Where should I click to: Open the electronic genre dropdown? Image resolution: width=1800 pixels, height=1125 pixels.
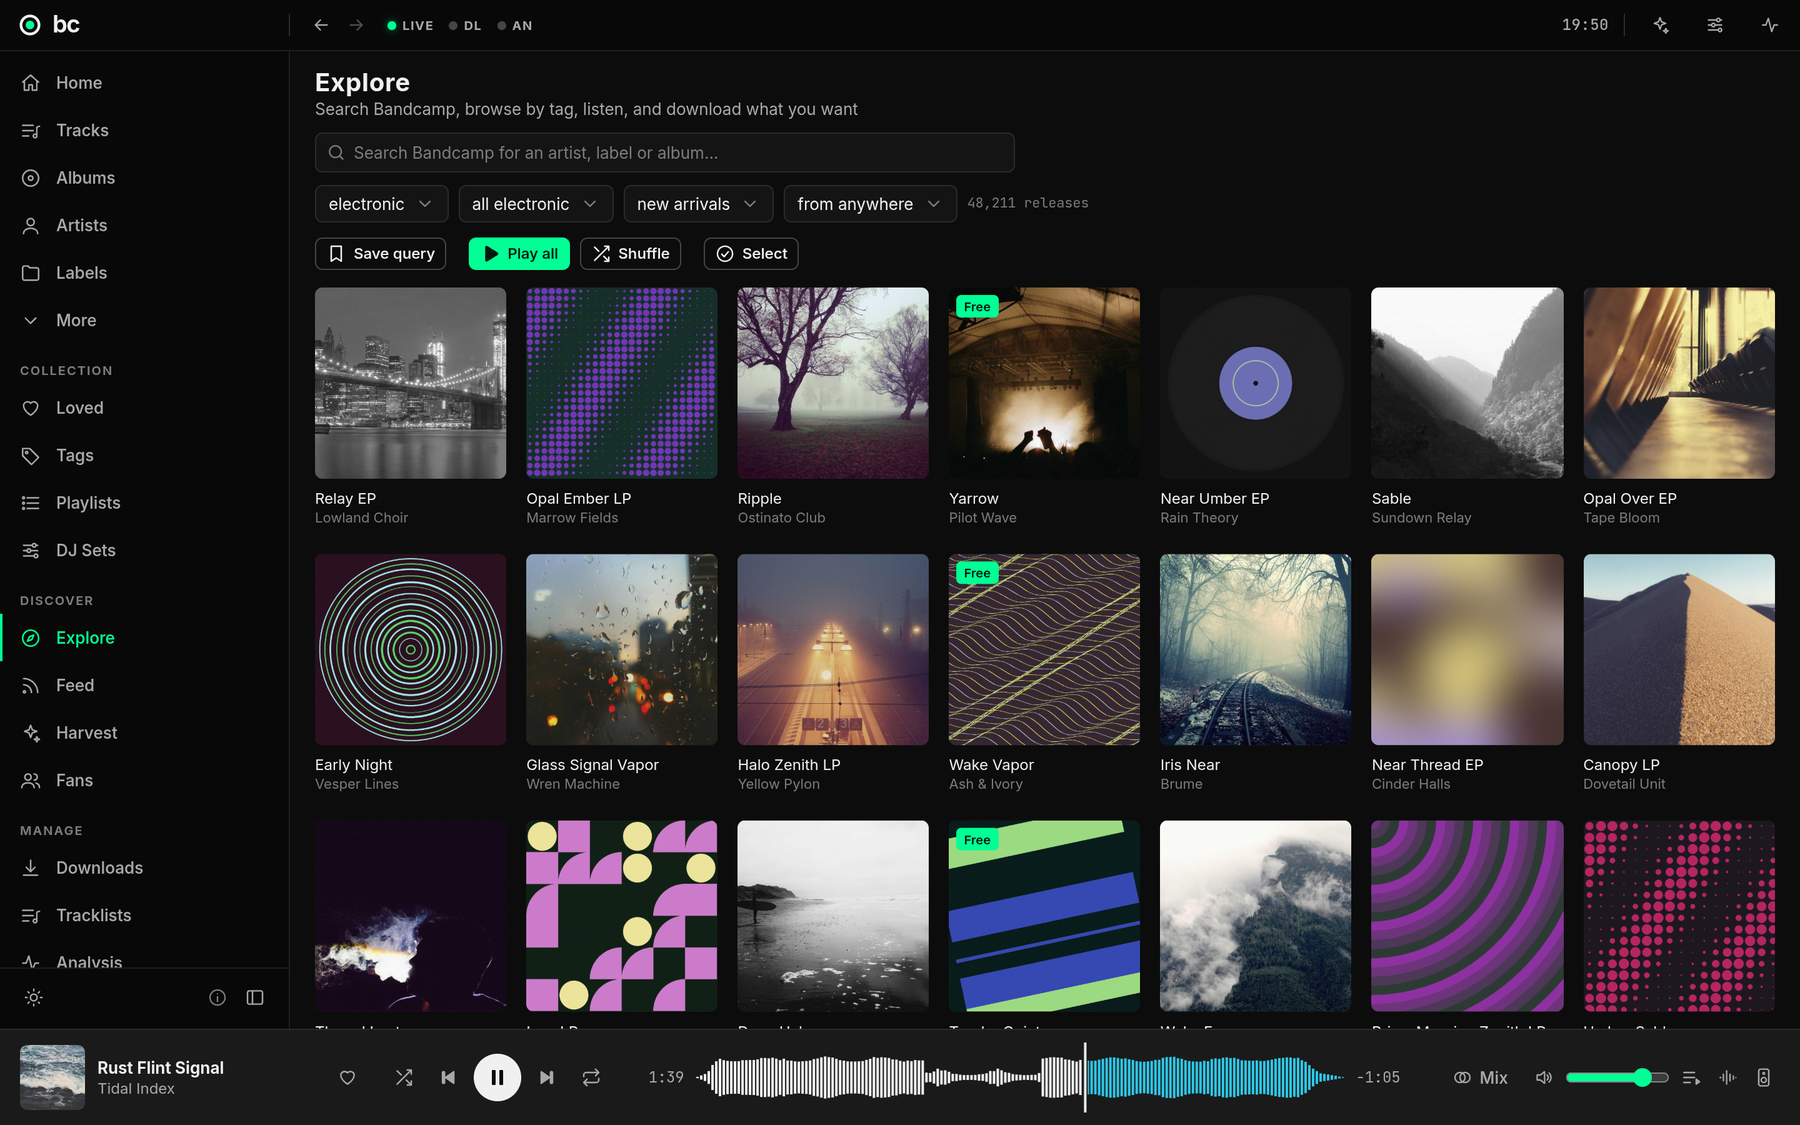[381, 203]
